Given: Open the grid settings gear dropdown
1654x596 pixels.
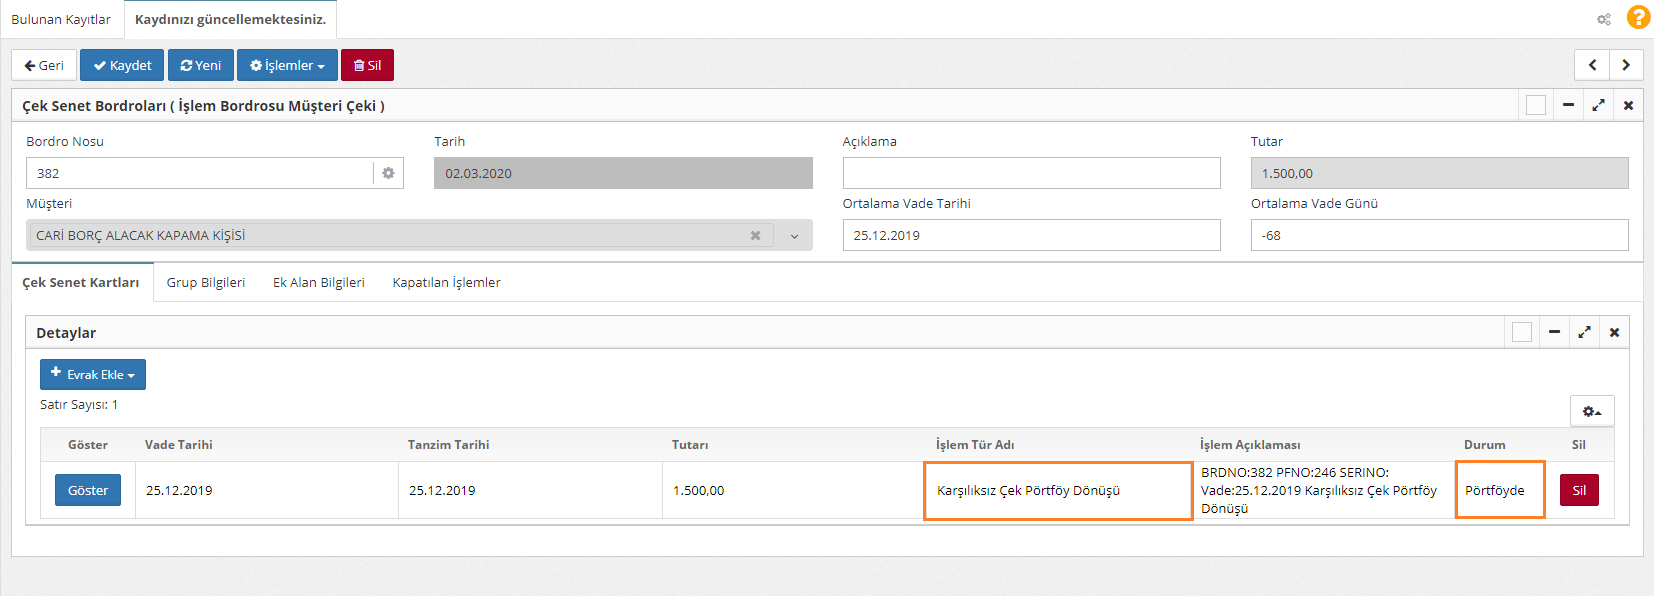Looking at the screenshot, I should click(x=1591, y=411).
